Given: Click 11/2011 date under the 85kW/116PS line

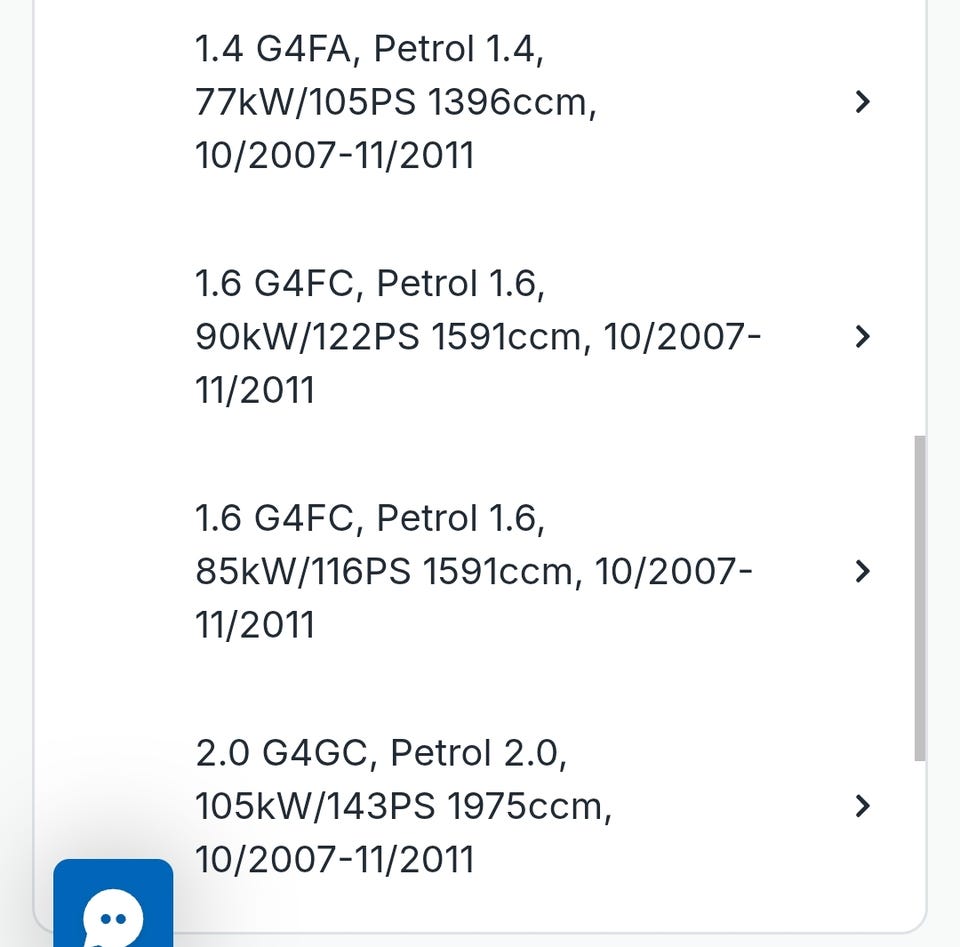Looking at the screenshot, I should [255, 625].
